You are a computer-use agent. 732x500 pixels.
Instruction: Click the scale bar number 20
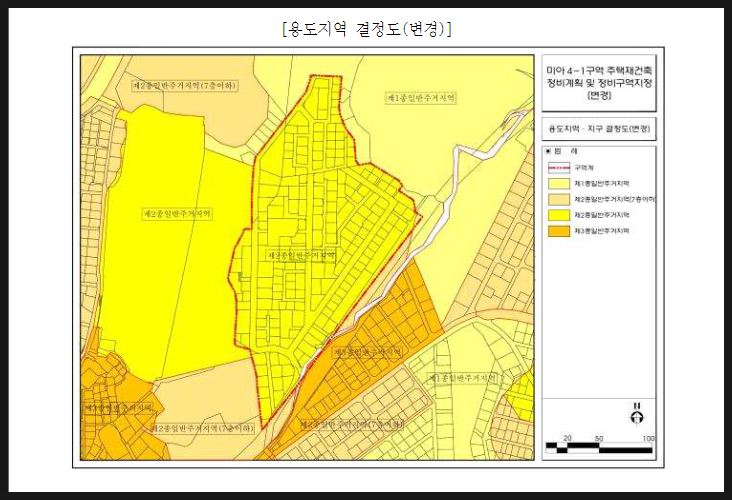(567, 438)
